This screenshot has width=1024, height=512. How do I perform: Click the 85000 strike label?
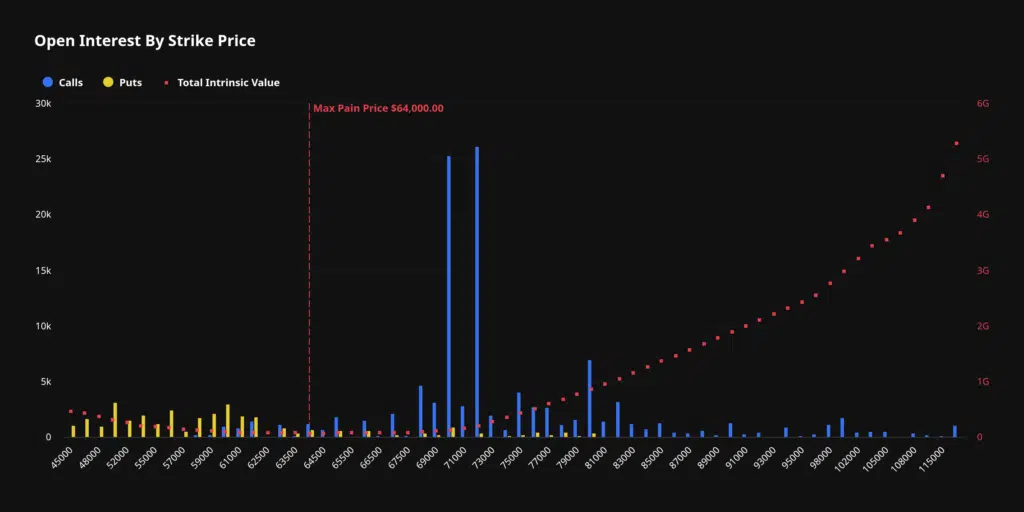click(x=654, y=456)
